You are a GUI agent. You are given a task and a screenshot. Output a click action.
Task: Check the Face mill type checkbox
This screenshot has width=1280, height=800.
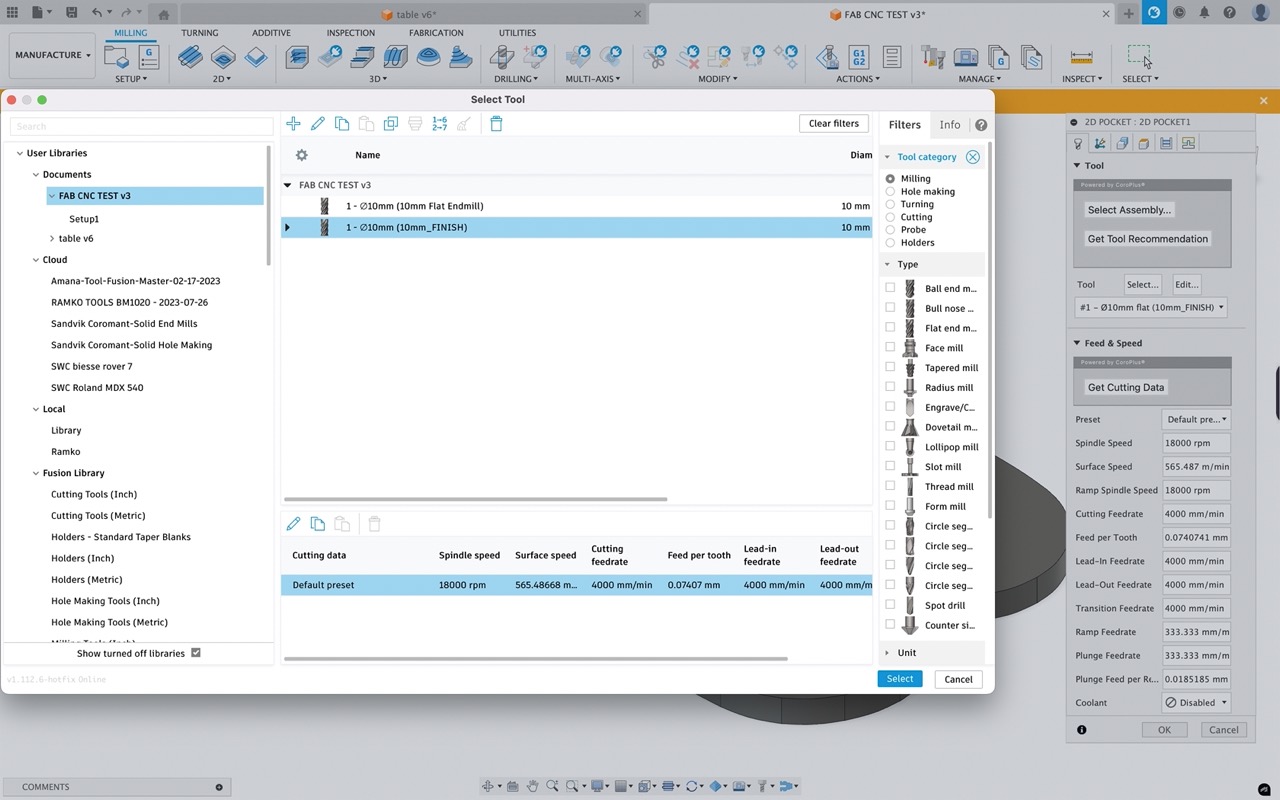click(x=890, y=347)
